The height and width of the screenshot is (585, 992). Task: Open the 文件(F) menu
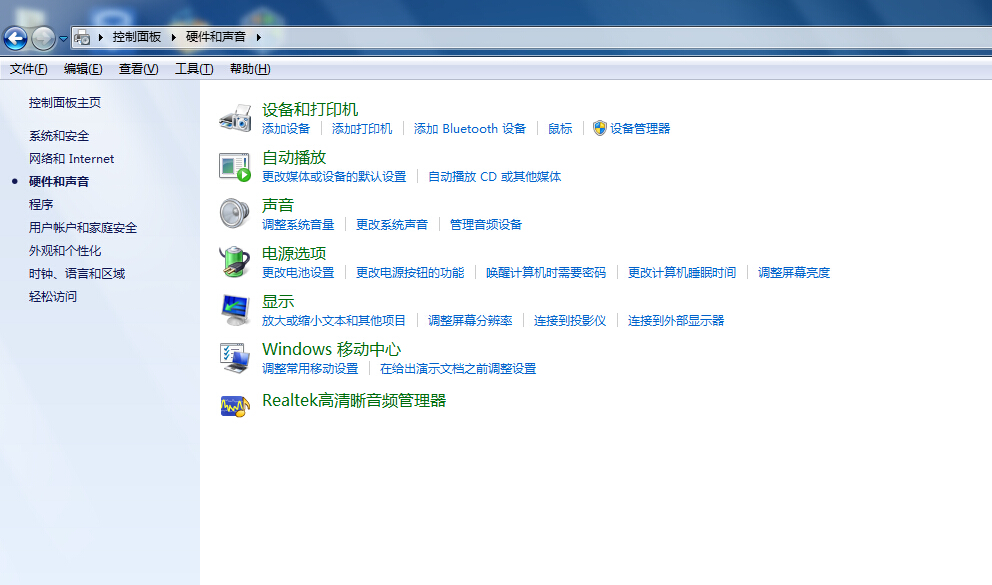tap(28, 69)
